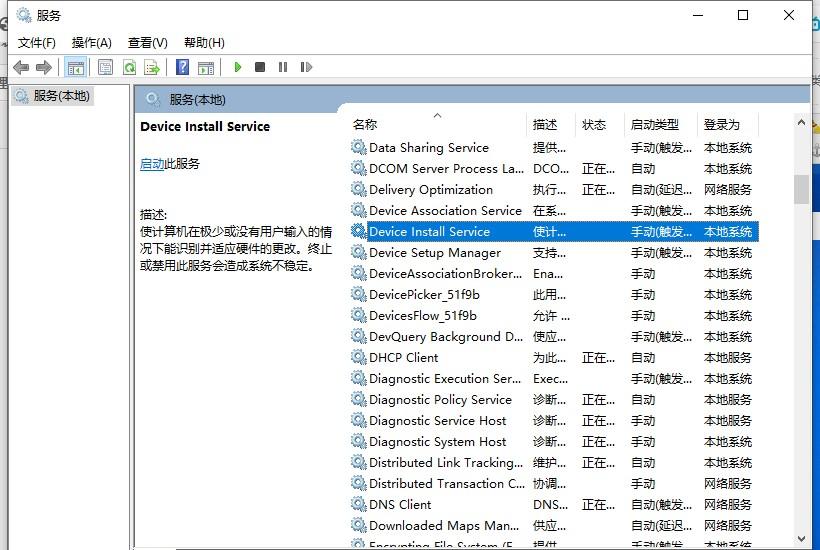The image size is (820, 550).
Task: Toggle the action pane toolbar icon
Action: click(206, 67)
